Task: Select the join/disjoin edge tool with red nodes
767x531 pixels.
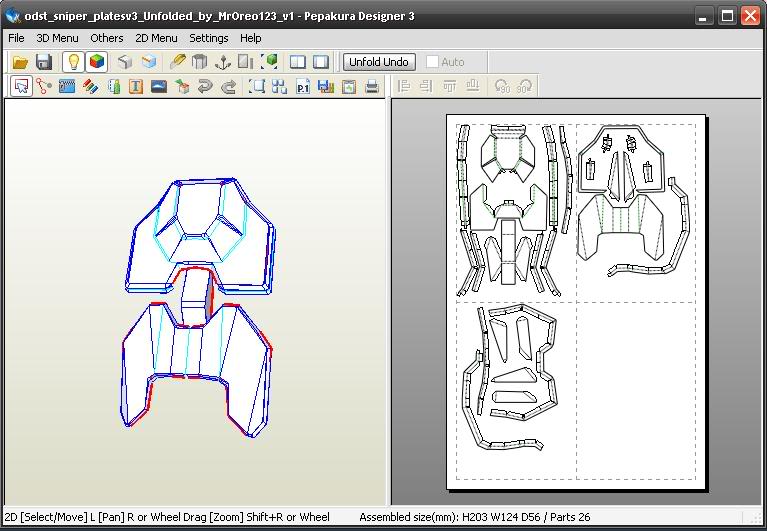Action: click(44, 87)
